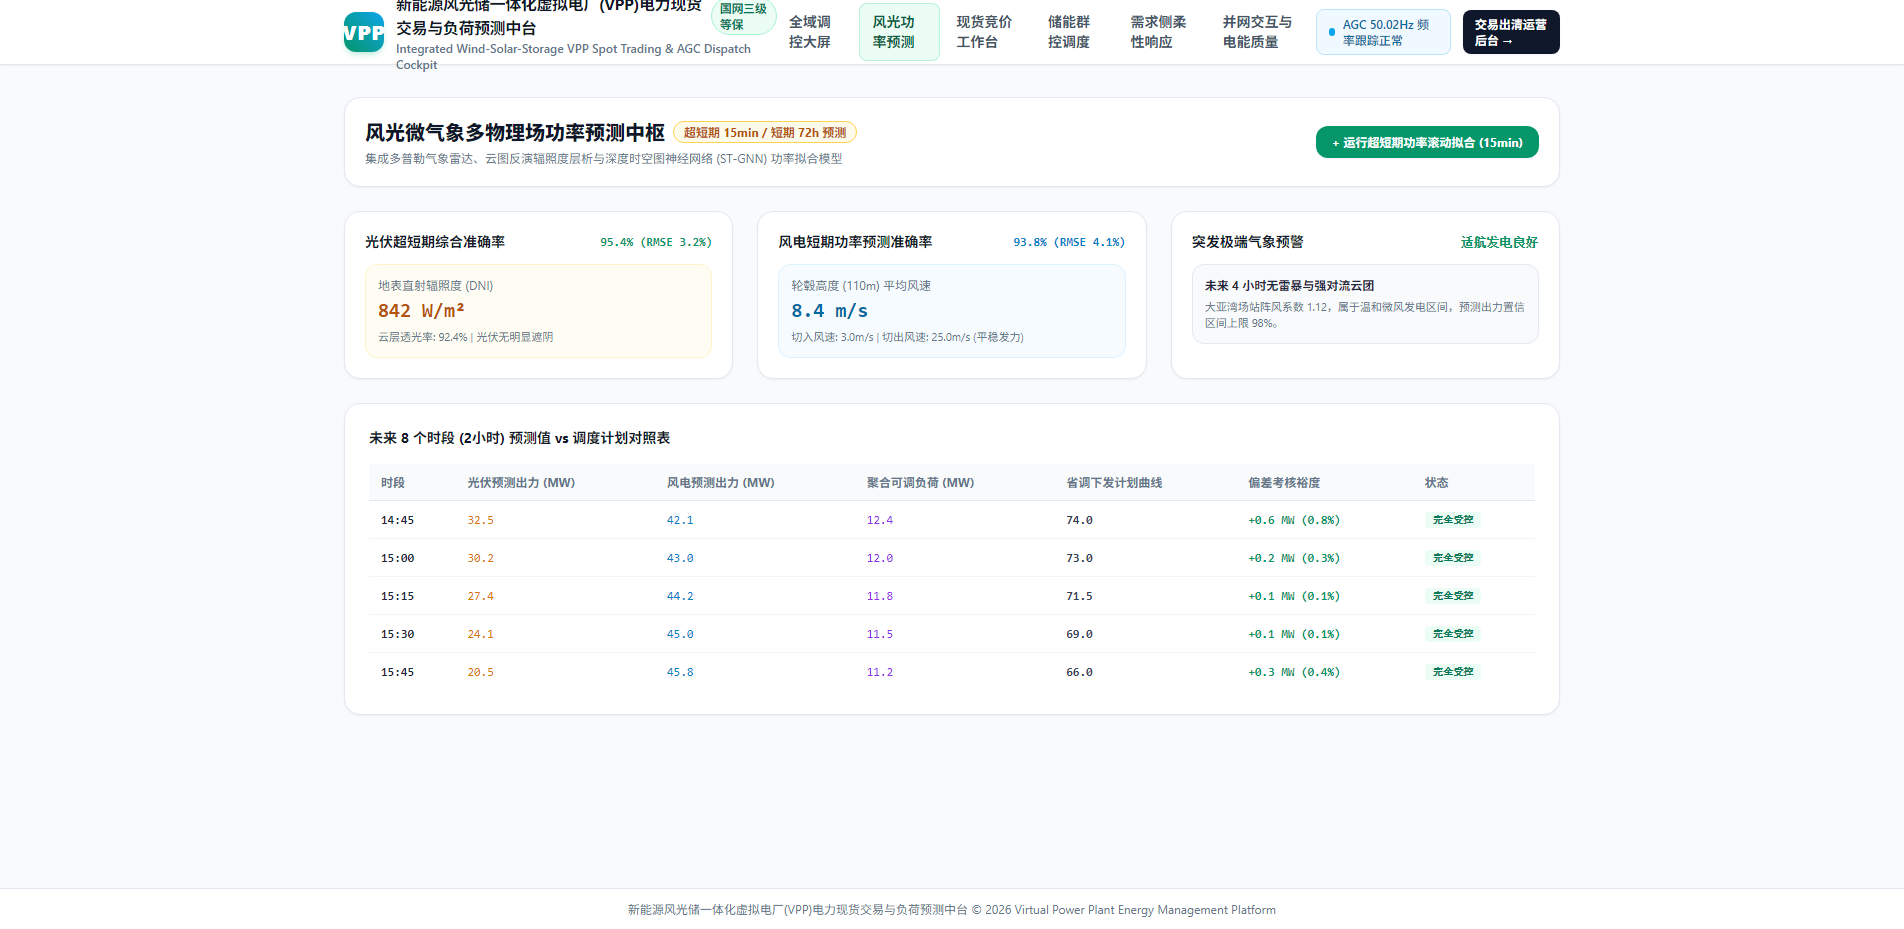Click the 842 W/m² irradiance value

[x=421, y=311]
